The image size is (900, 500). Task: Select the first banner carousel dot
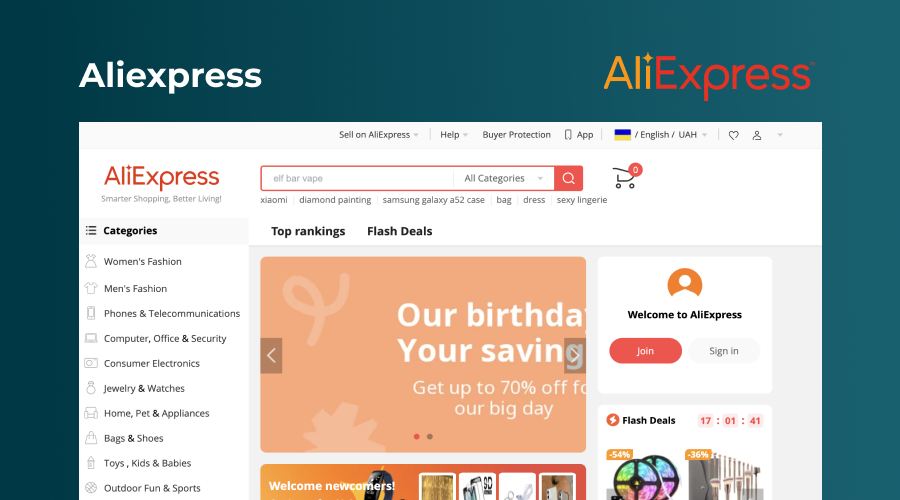tap(417, 437)
